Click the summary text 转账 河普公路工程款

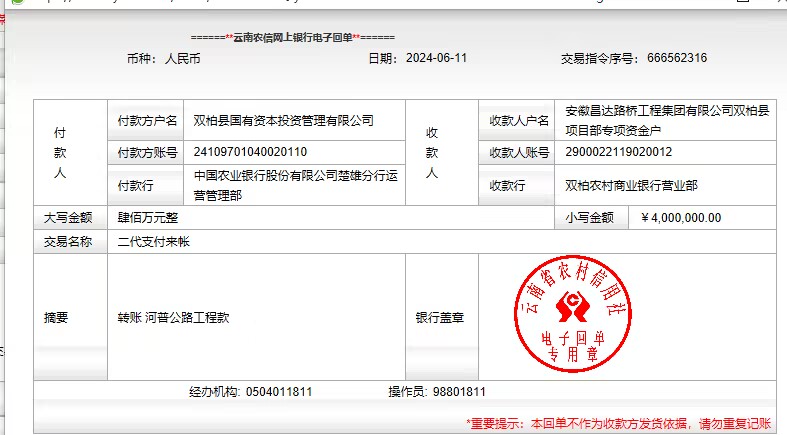pyautogui.click(x=173, y=318)
